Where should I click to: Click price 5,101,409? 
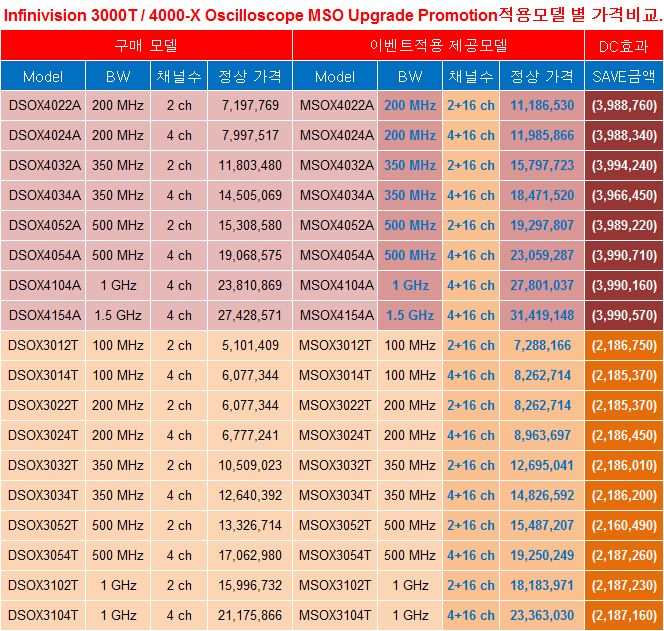pos(250,346)
